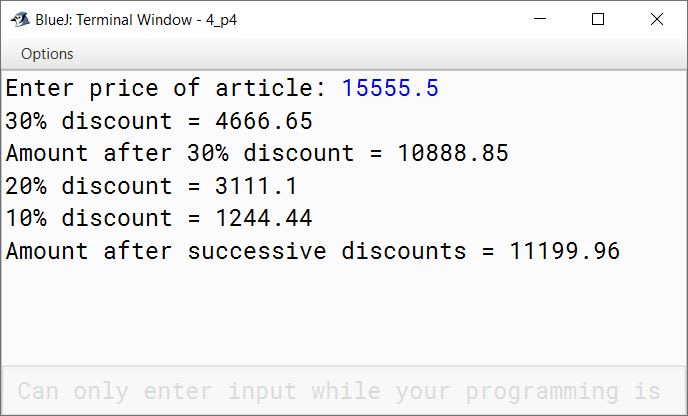Click the value 3111.1
The height and width of the screenshot is (416, 688).
click(x=256, y=186)
